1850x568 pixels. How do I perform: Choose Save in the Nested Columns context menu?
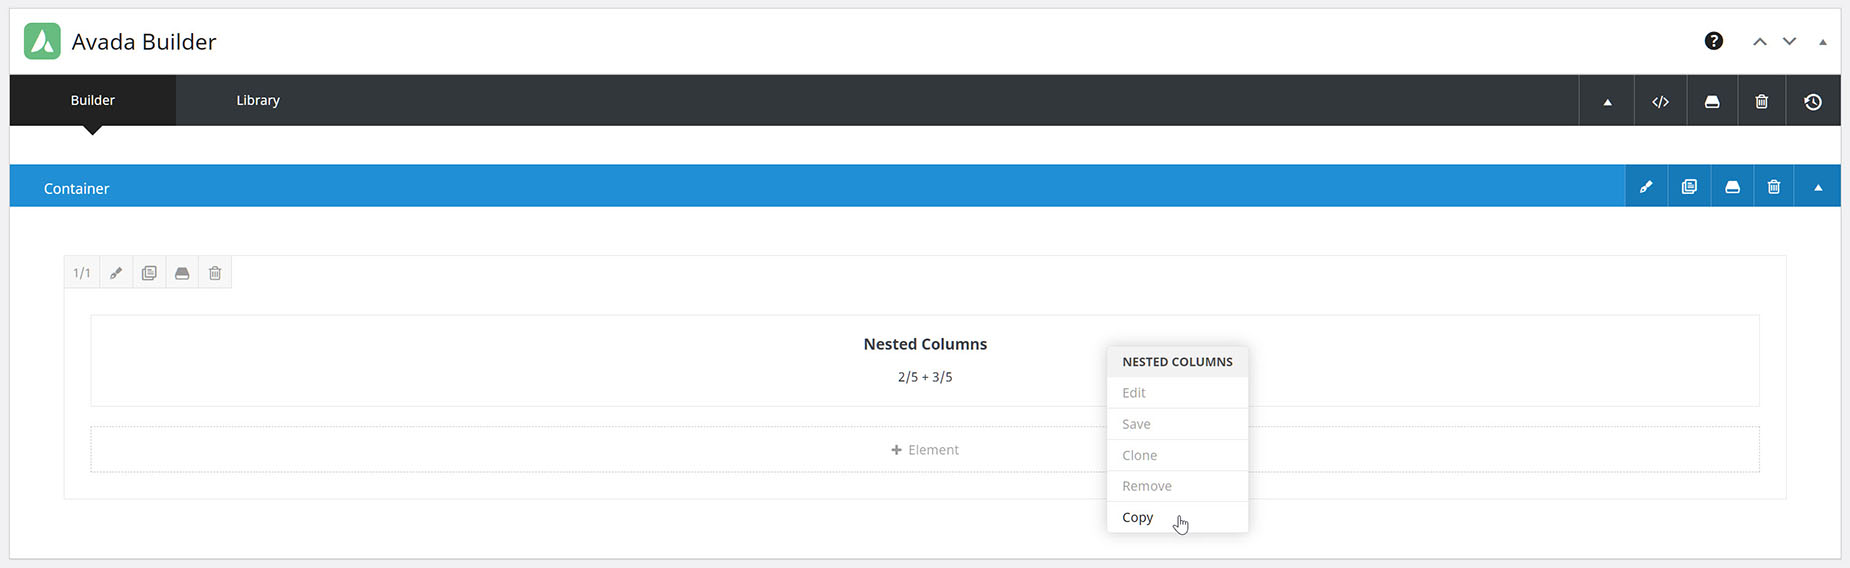click(x=1177, y=424)
